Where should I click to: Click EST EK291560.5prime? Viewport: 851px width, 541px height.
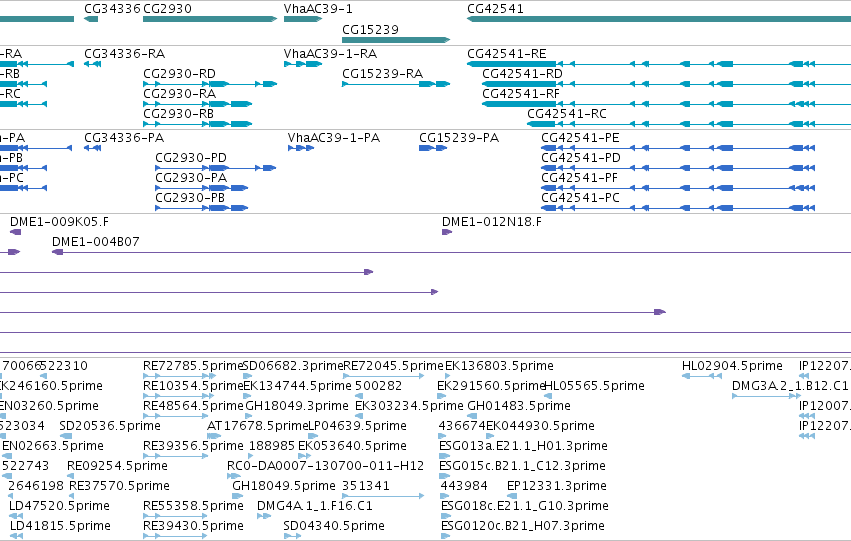coord(491,386)
